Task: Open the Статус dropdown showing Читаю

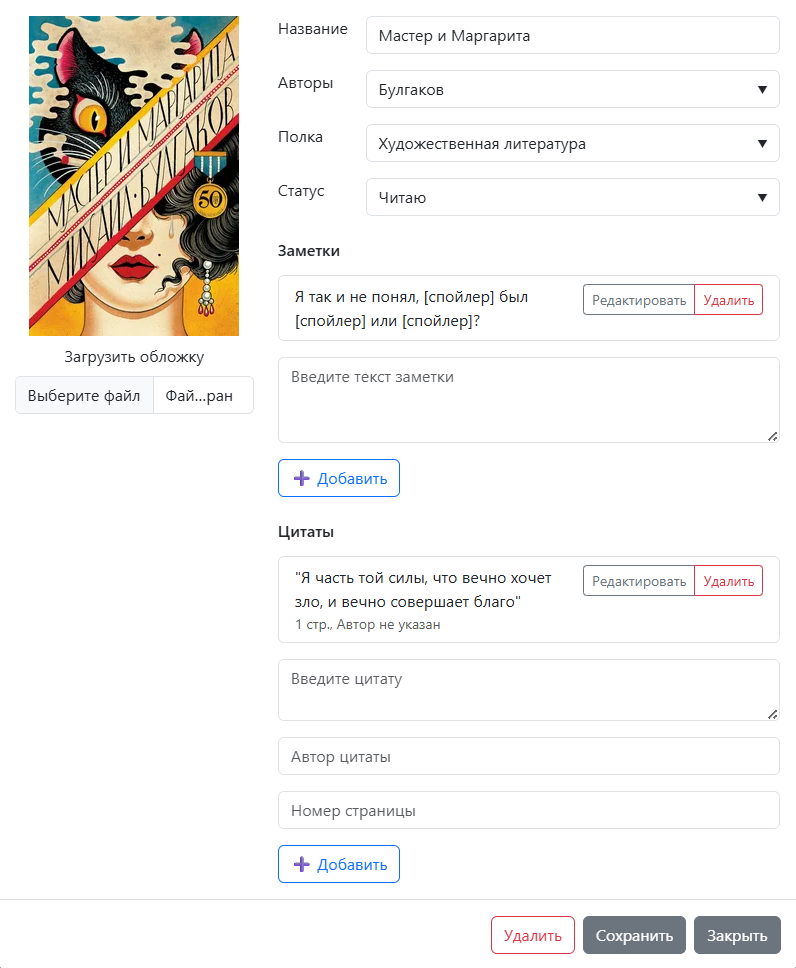Action: tap(572, 197)
